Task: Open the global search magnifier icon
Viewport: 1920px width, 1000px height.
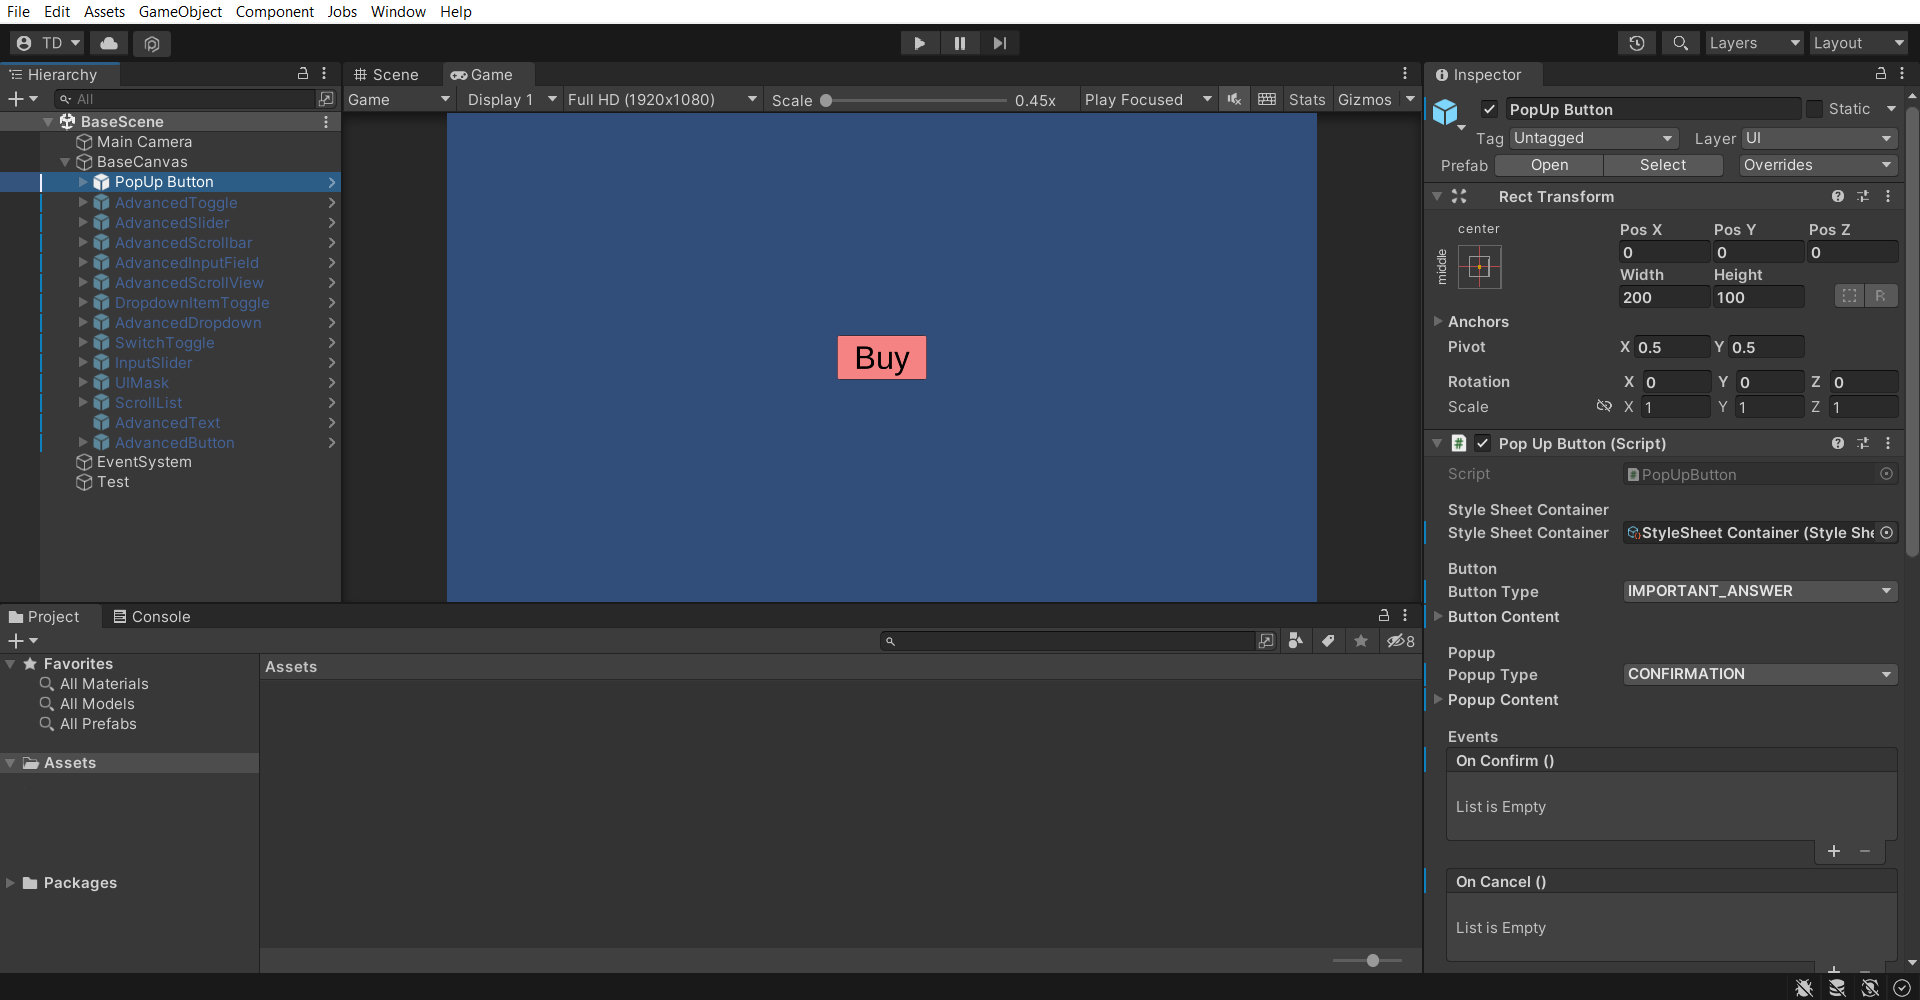Action: coord(1680,43)
